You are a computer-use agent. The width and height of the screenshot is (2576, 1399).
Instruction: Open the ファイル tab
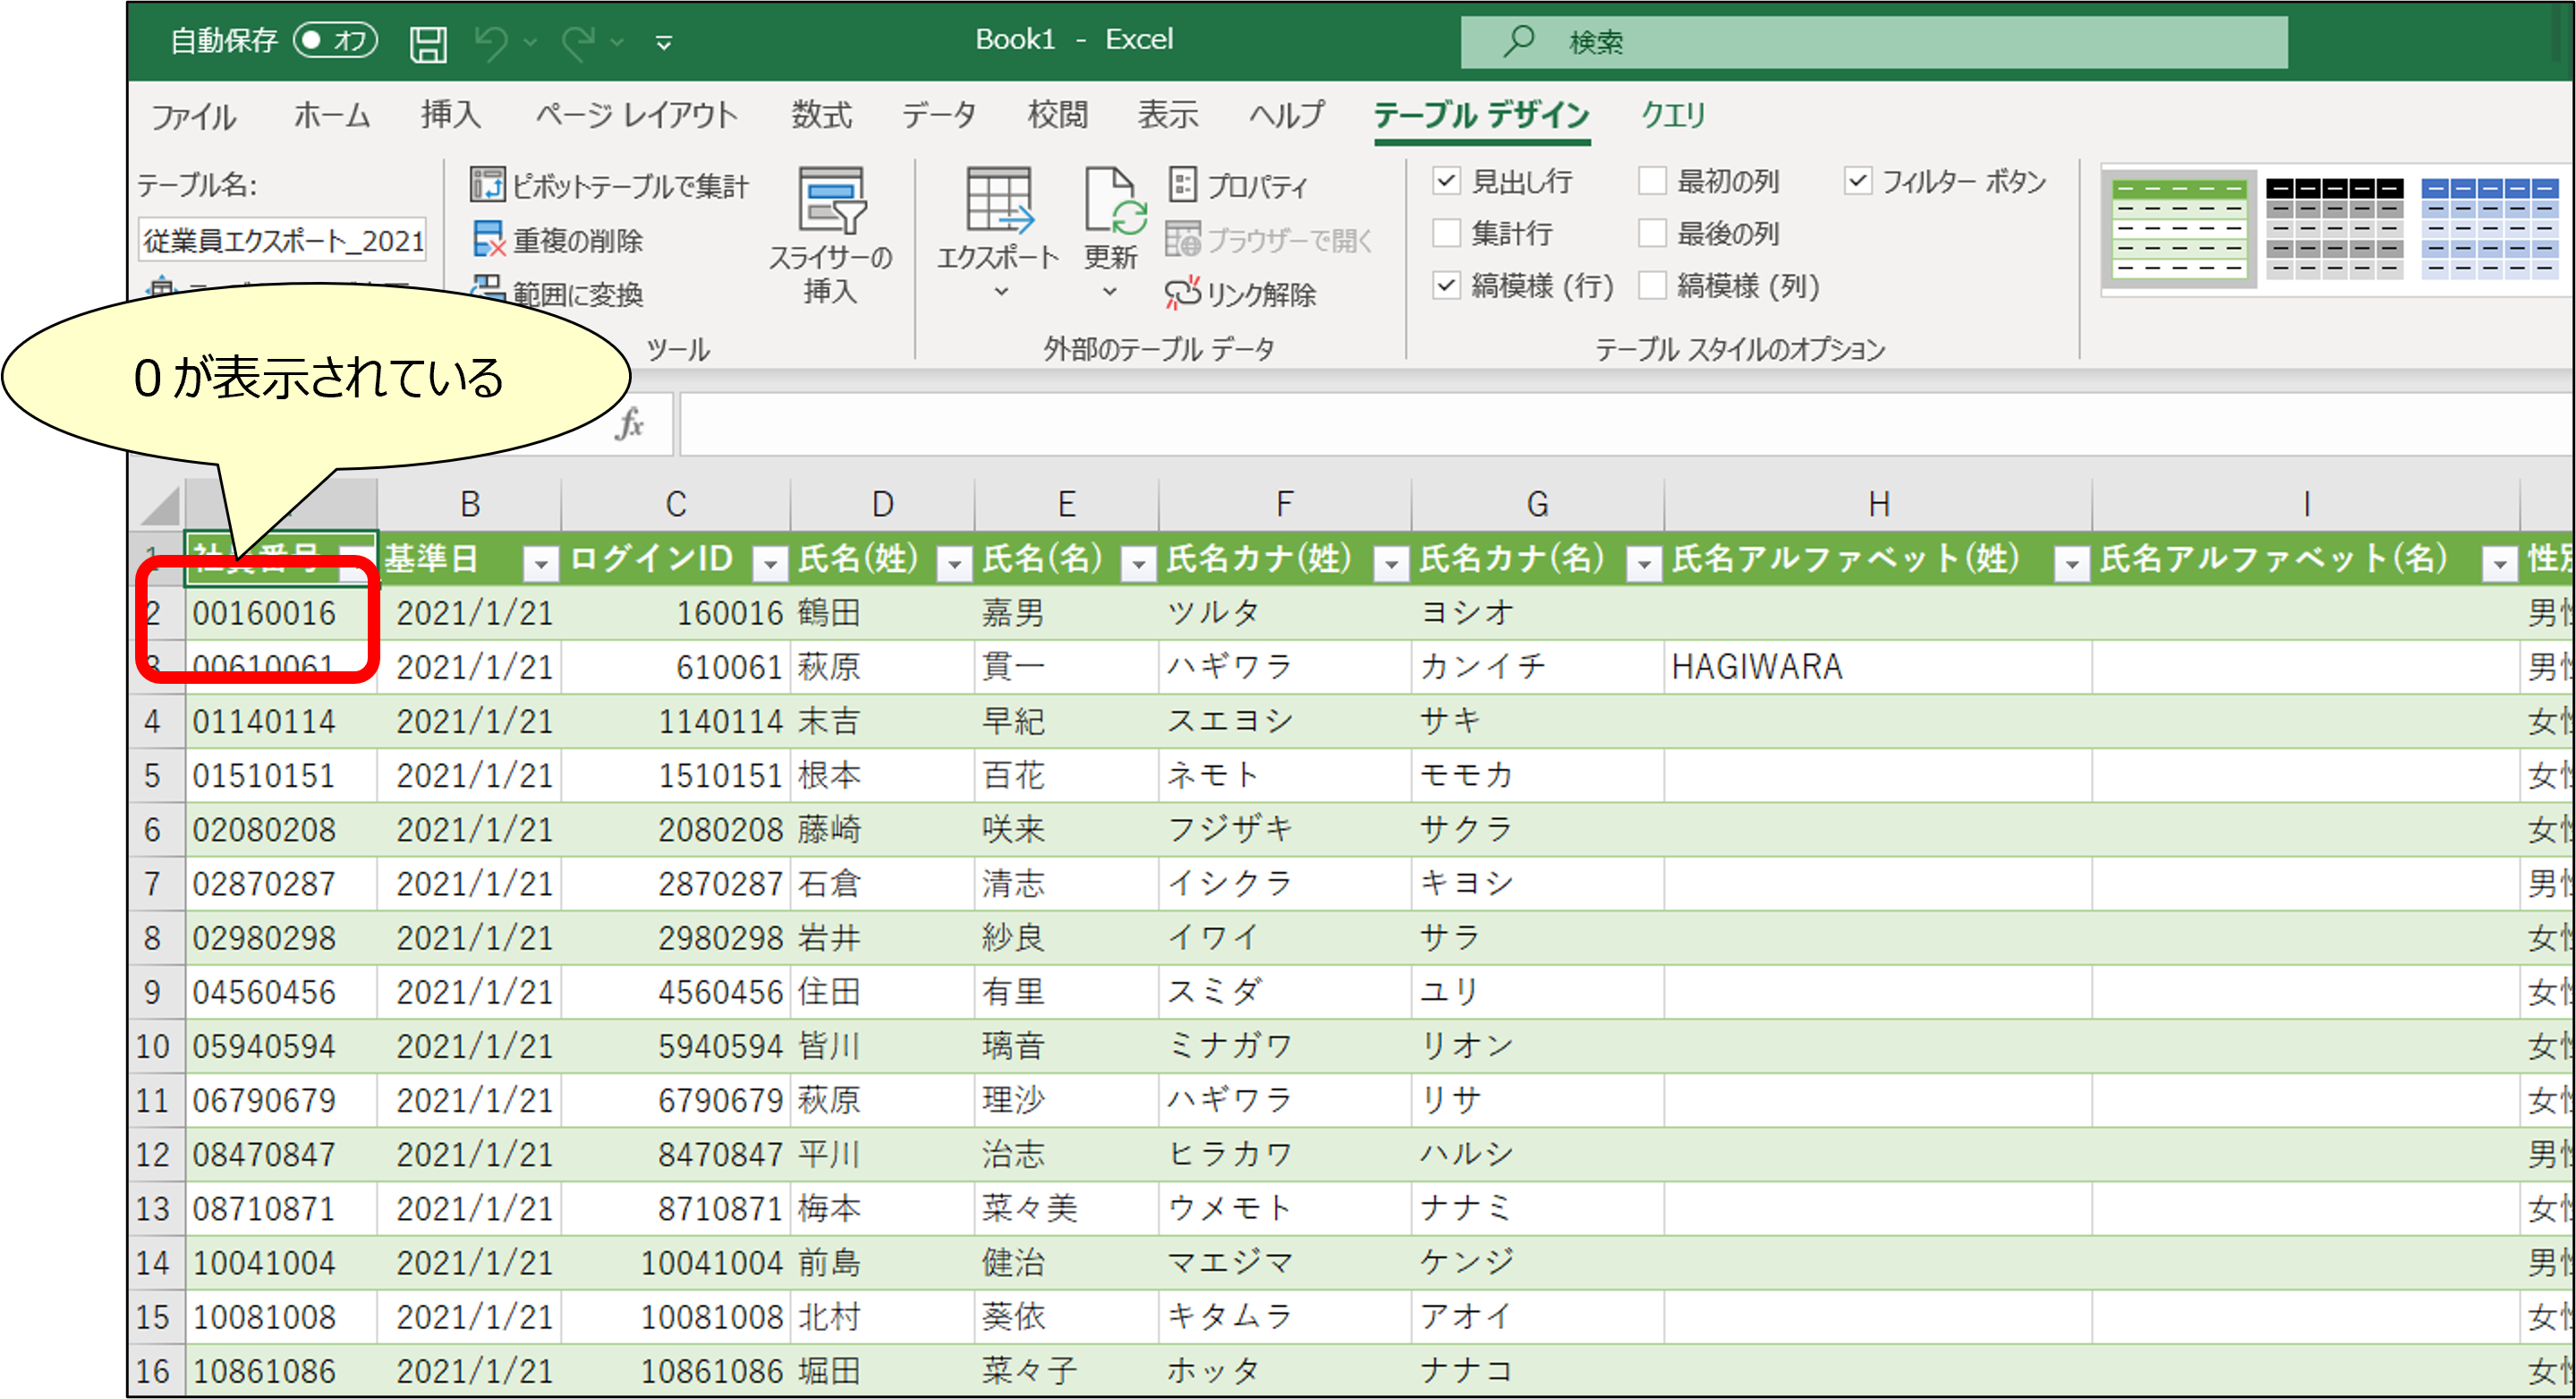pos(193,116)
